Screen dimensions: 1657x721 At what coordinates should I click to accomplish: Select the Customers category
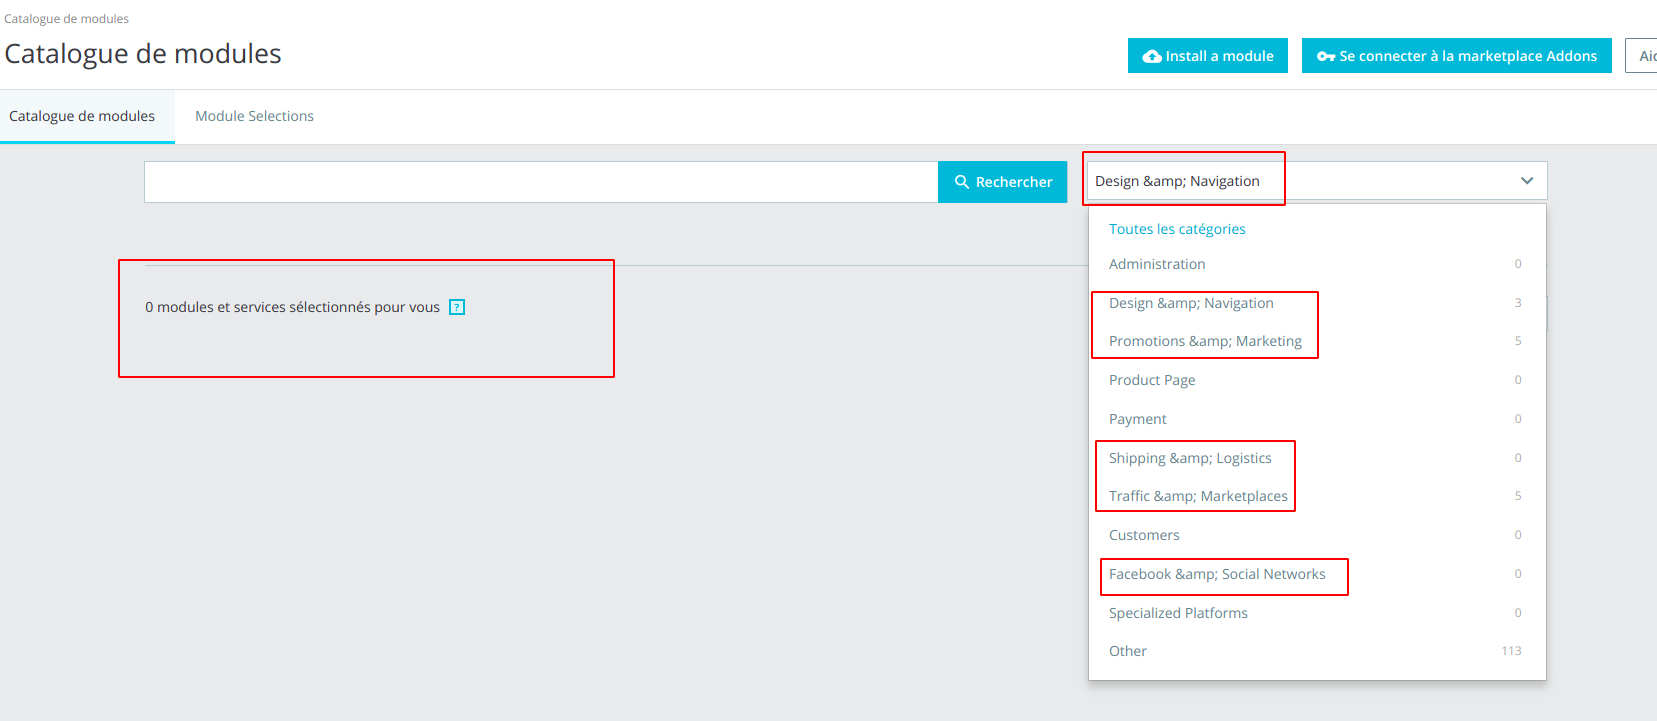1317,535
